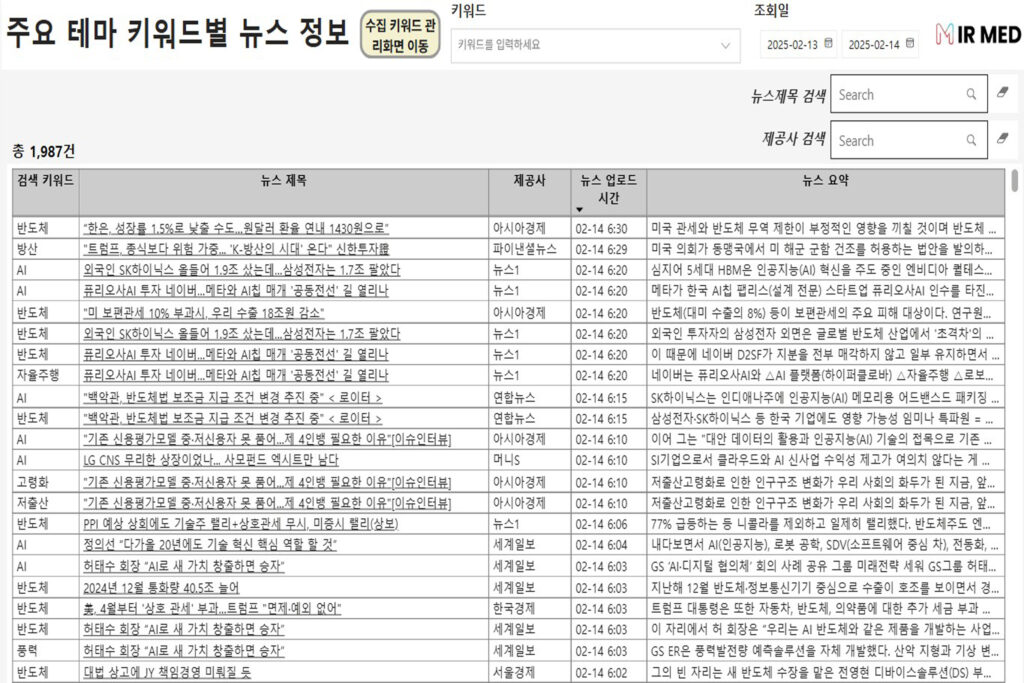Screen dimensions: 1024x683
Task: Click the 수집 키워드 관리화면 이동 button
Action: click(400, 35)
